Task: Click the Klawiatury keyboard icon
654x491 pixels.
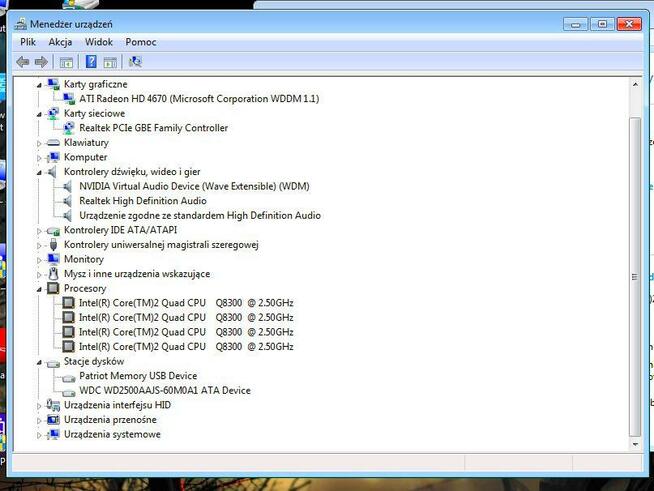Action: (x=53, y=143)
